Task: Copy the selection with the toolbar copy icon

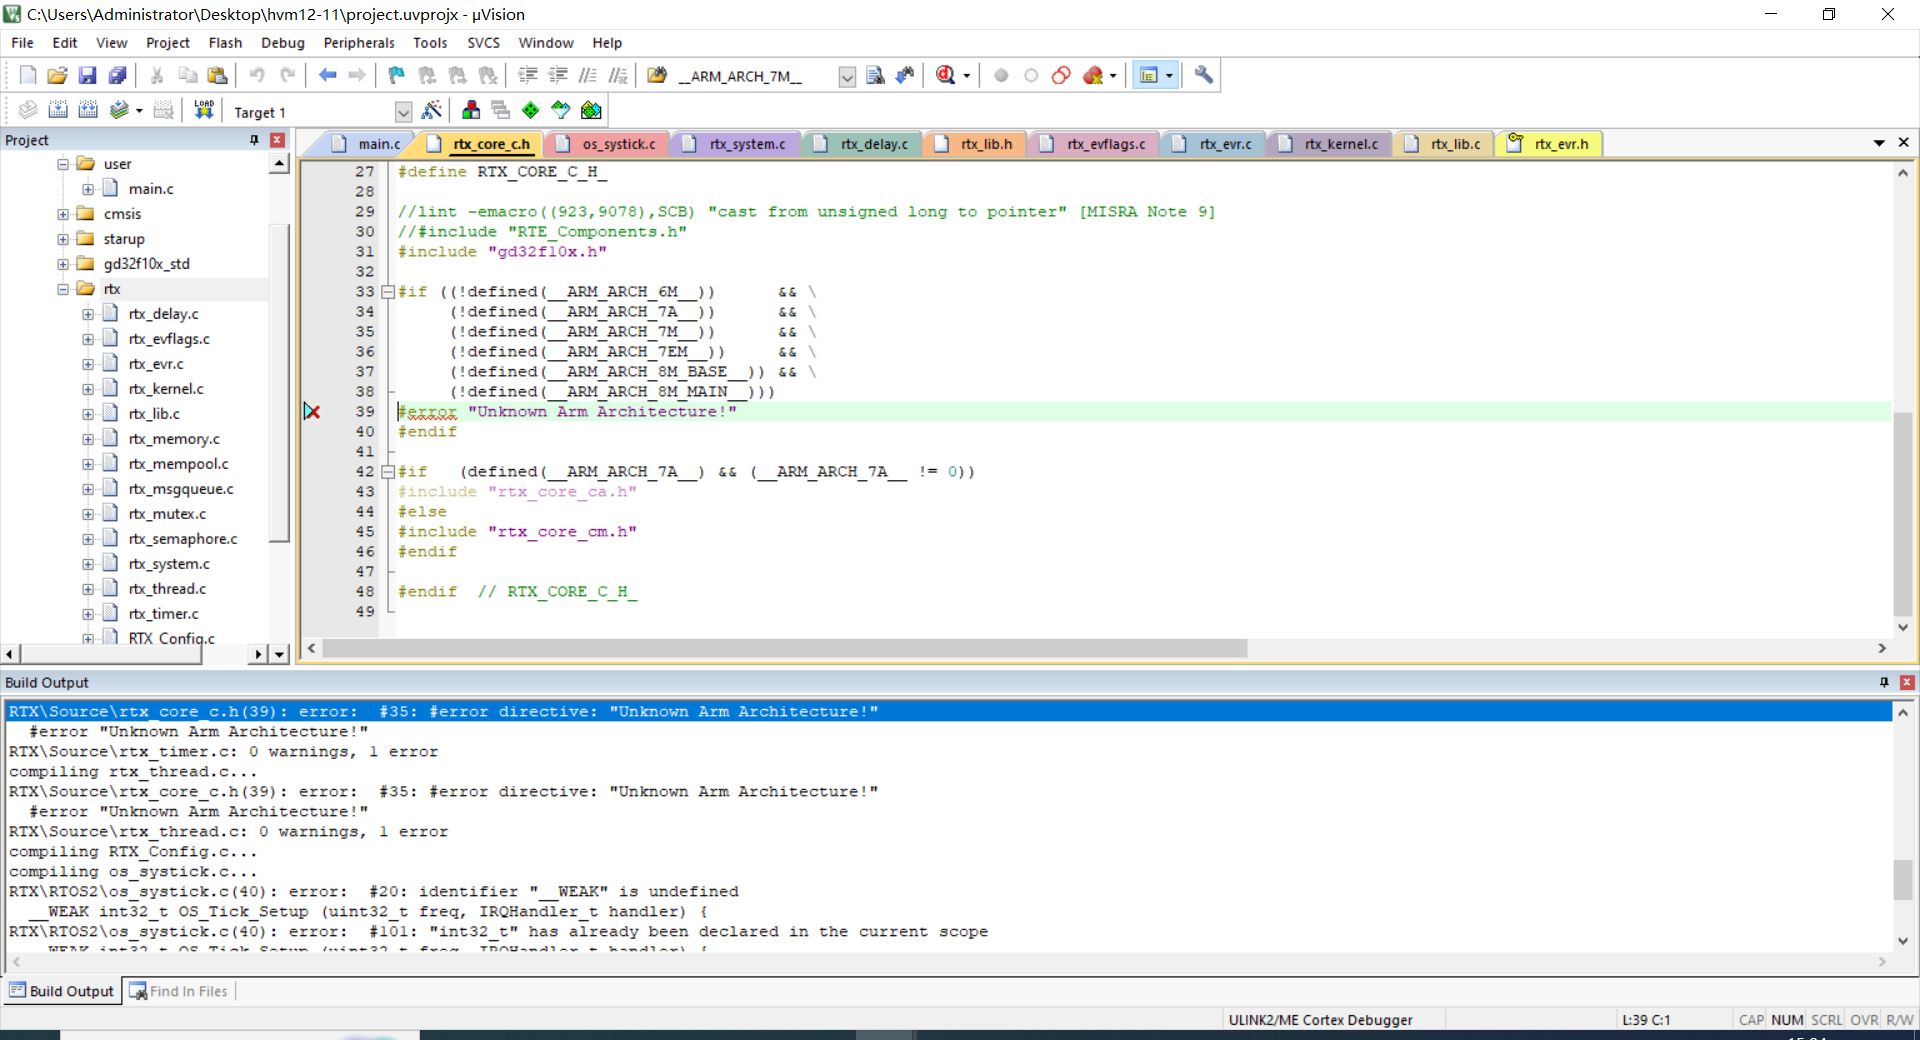Action: pos(187,75)
